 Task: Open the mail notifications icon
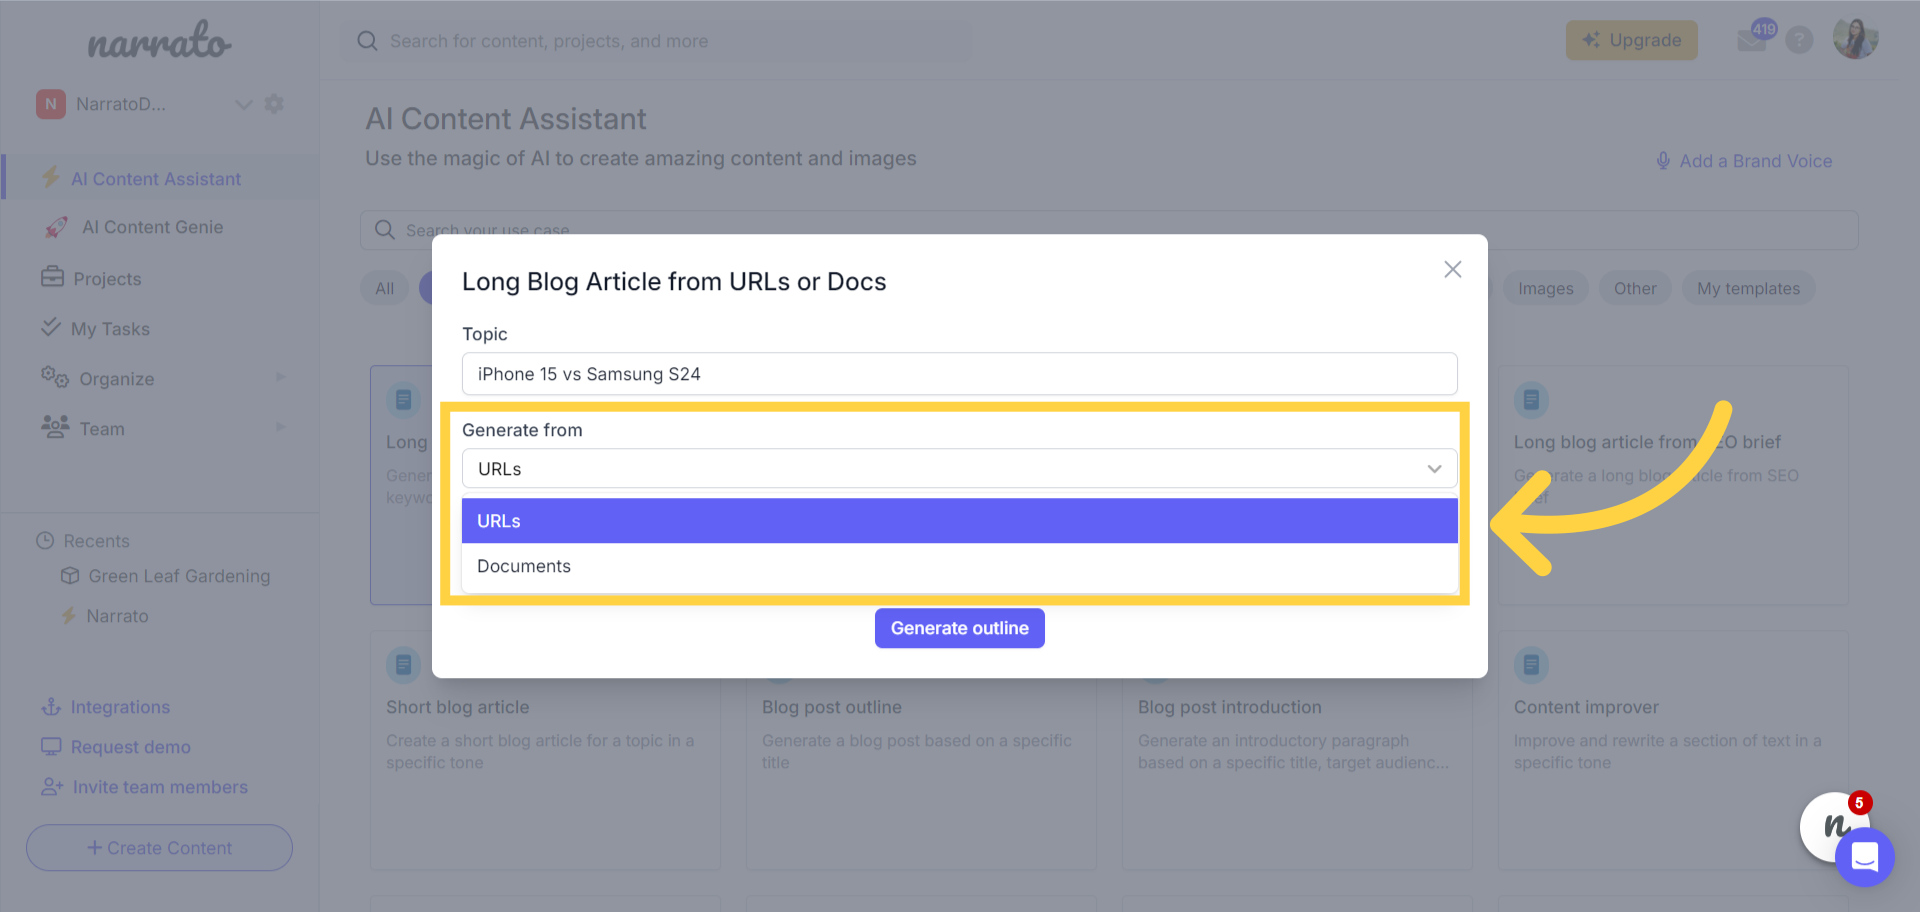pyautogui.click(x=1753, y=40)
